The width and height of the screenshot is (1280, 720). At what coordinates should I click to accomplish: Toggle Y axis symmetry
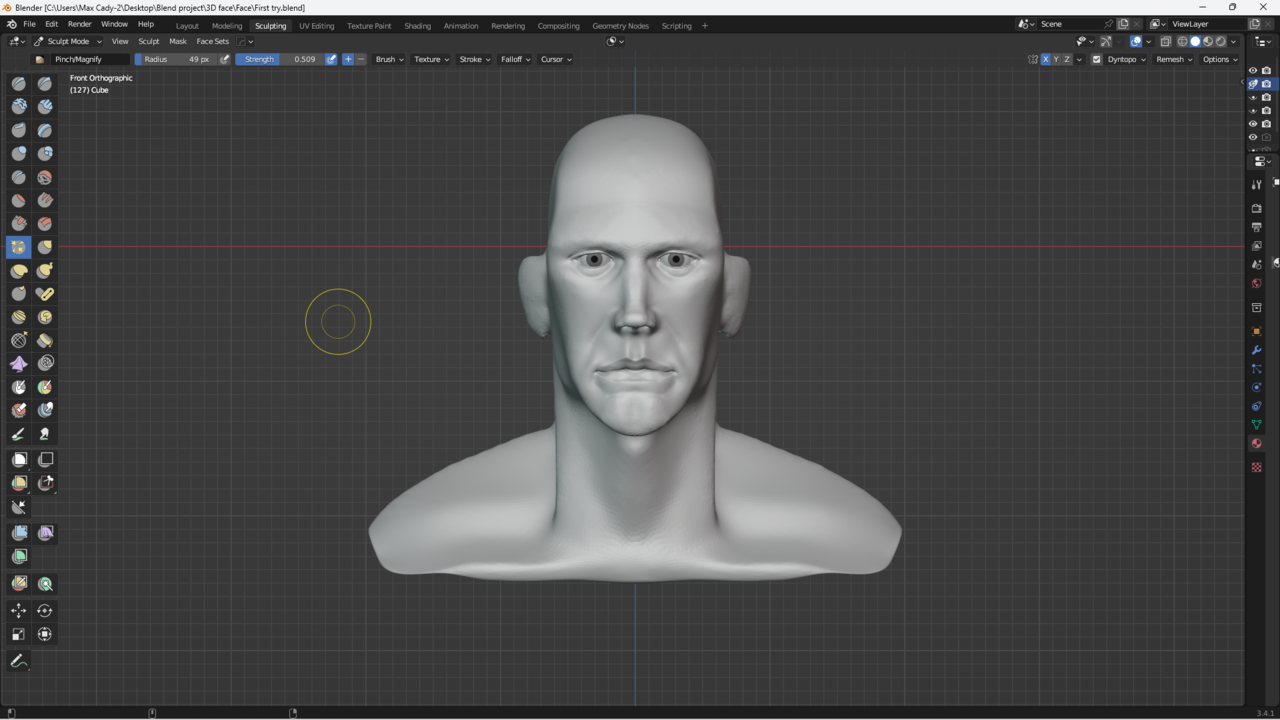(1056, 59)
